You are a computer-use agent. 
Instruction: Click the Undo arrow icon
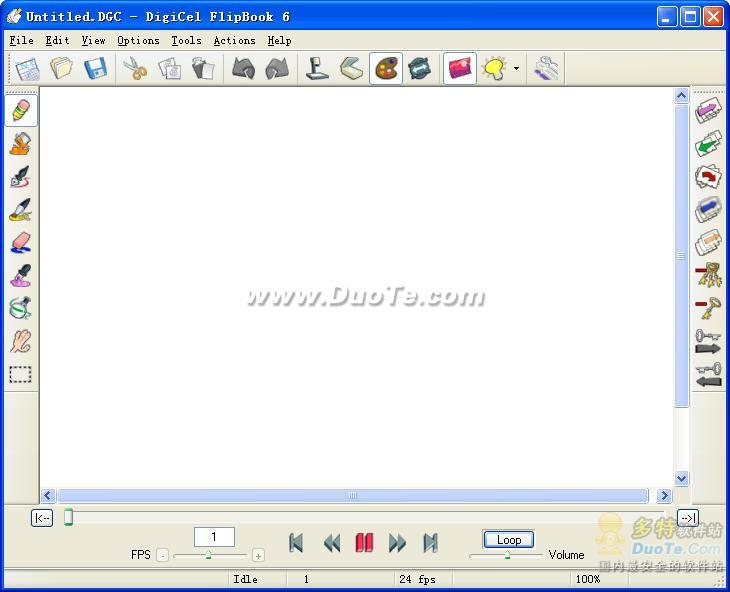pos(243,69)
